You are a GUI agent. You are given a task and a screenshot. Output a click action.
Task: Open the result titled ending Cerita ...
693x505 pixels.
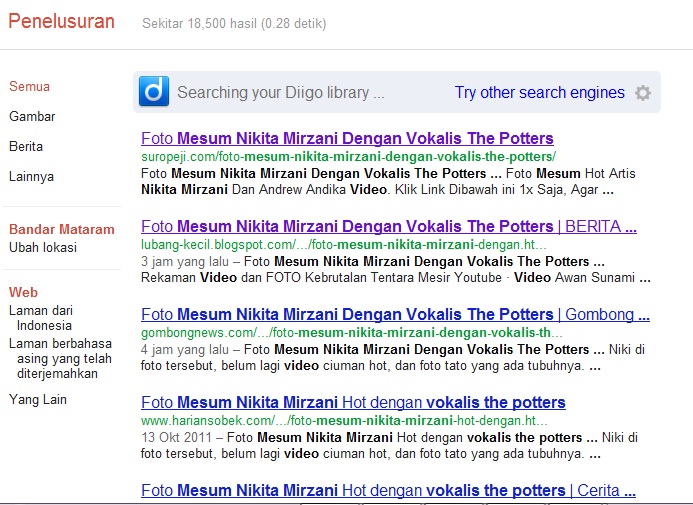[x=388, y=490]
